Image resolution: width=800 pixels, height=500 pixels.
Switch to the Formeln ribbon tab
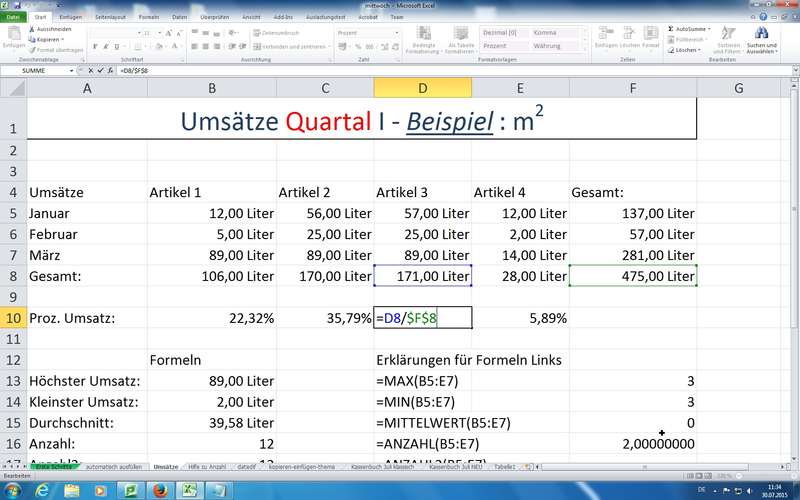pos(149,17)
